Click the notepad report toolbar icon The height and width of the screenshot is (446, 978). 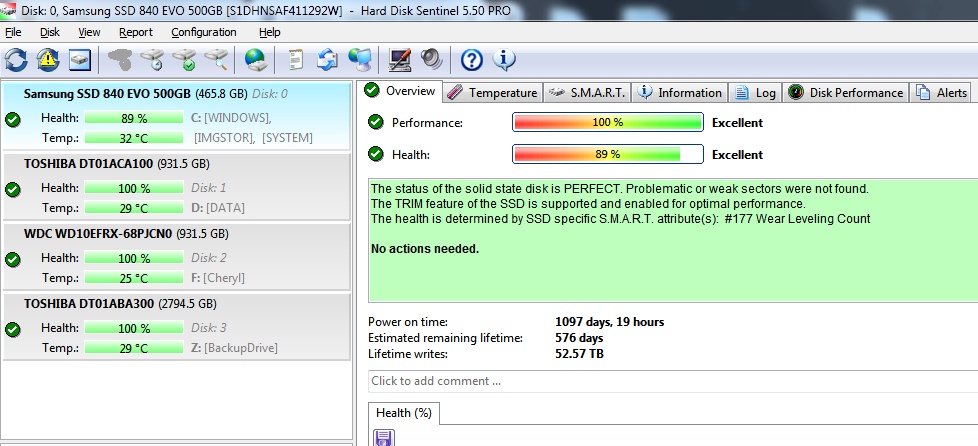pyautogui.click(x=295, y=60)
